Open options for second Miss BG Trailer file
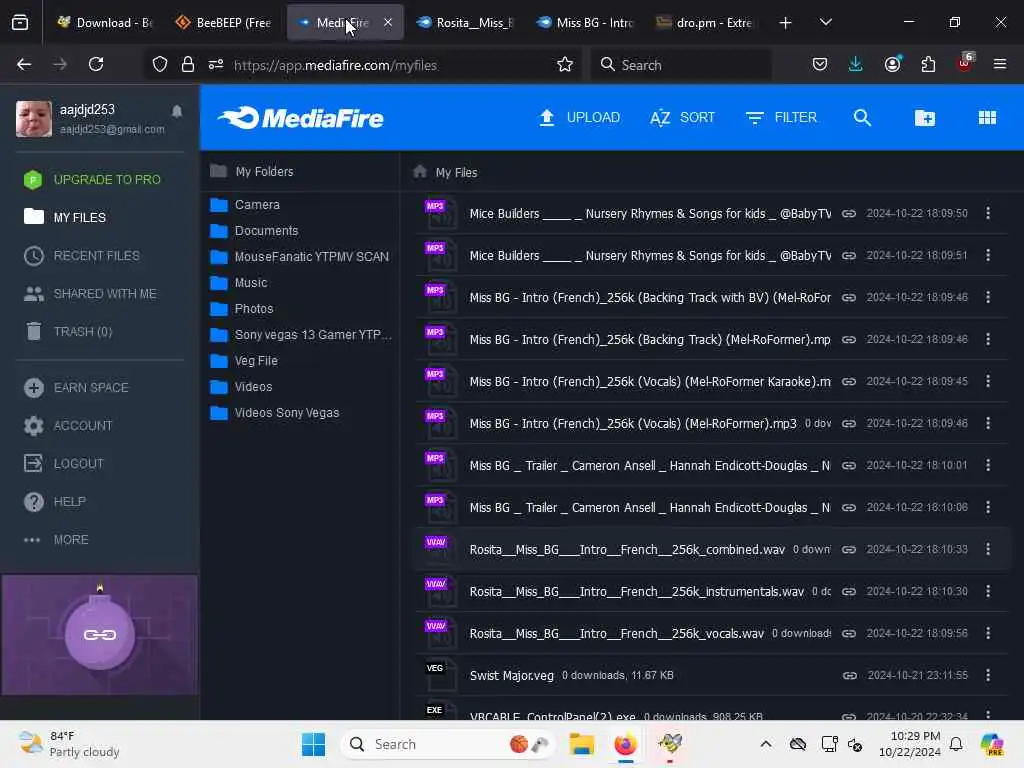The height and width of the screenshot is (768, 1024). tap(988, 507)
